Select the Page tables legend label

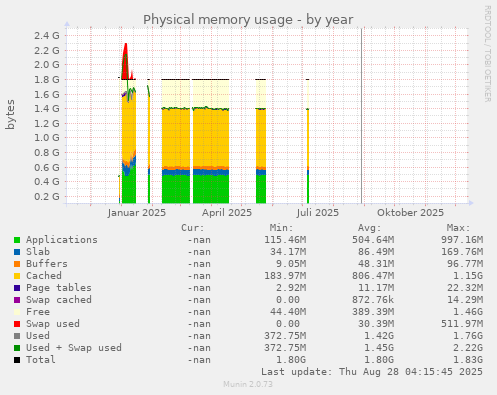tap(59, 288)
